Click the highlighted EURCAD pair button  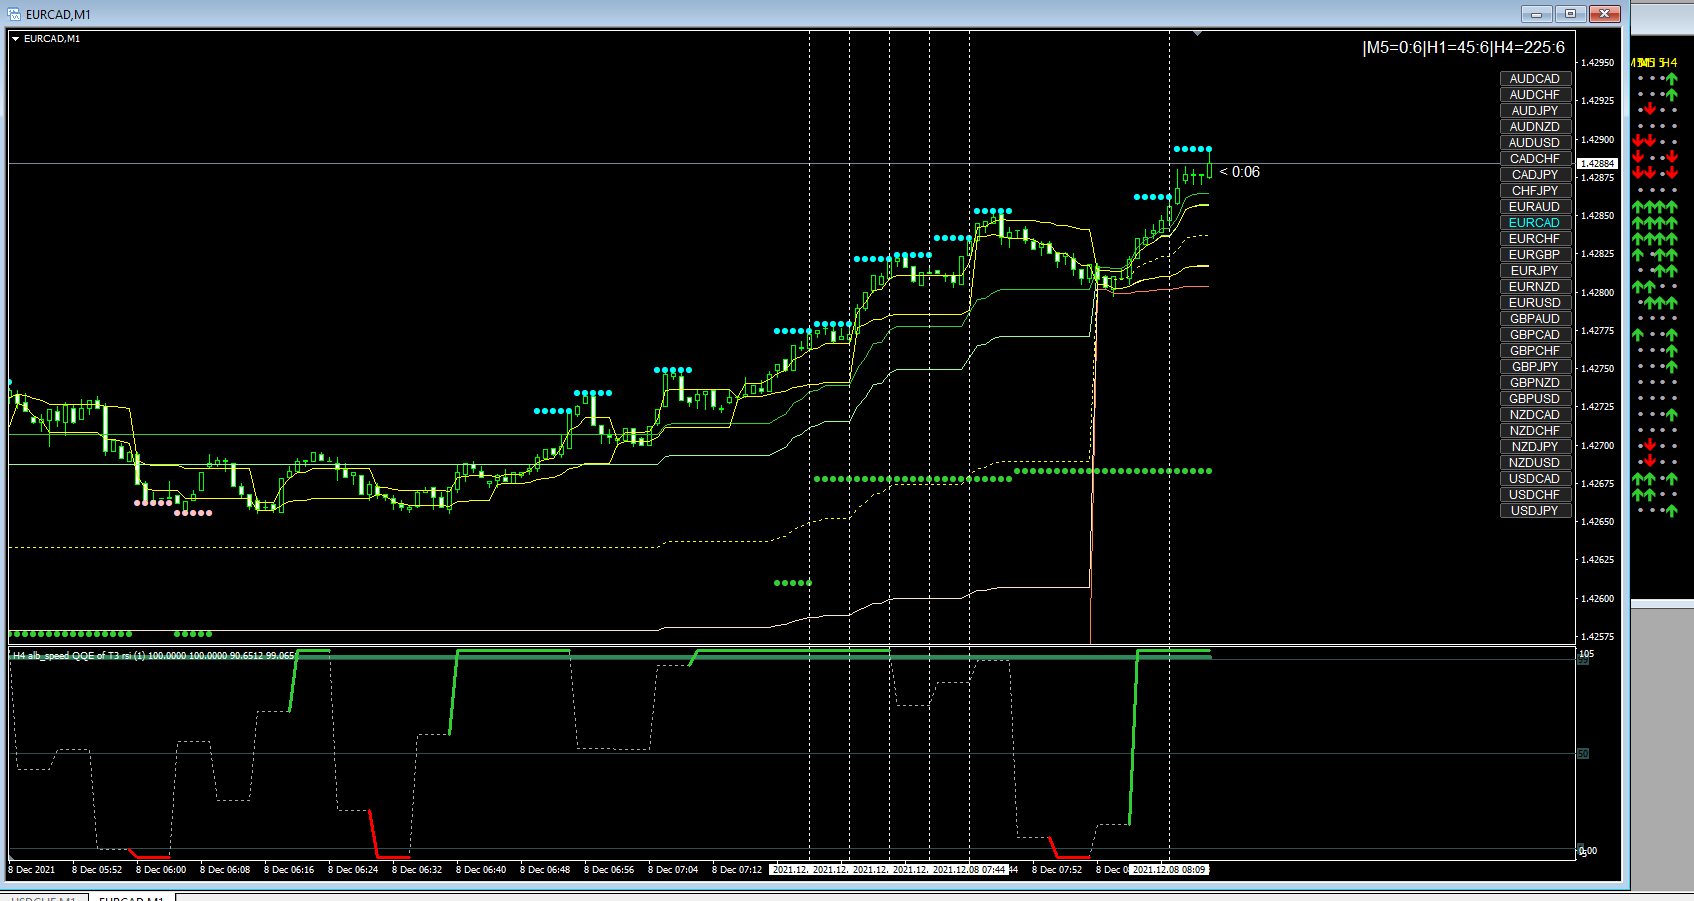click(x=1535, y=223)
